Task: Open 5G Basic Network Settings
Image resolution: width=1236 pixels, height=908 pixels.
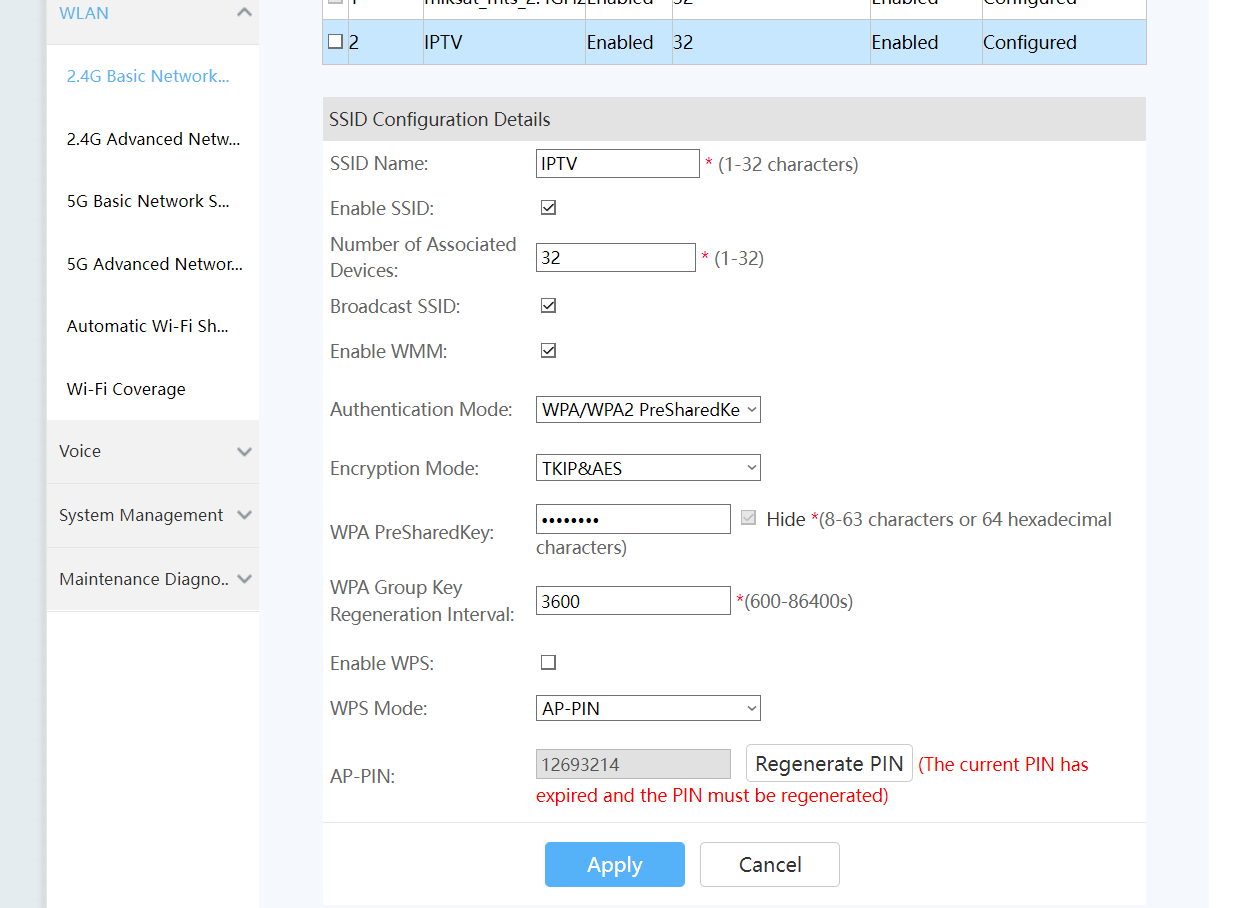Action: [148, 201]
